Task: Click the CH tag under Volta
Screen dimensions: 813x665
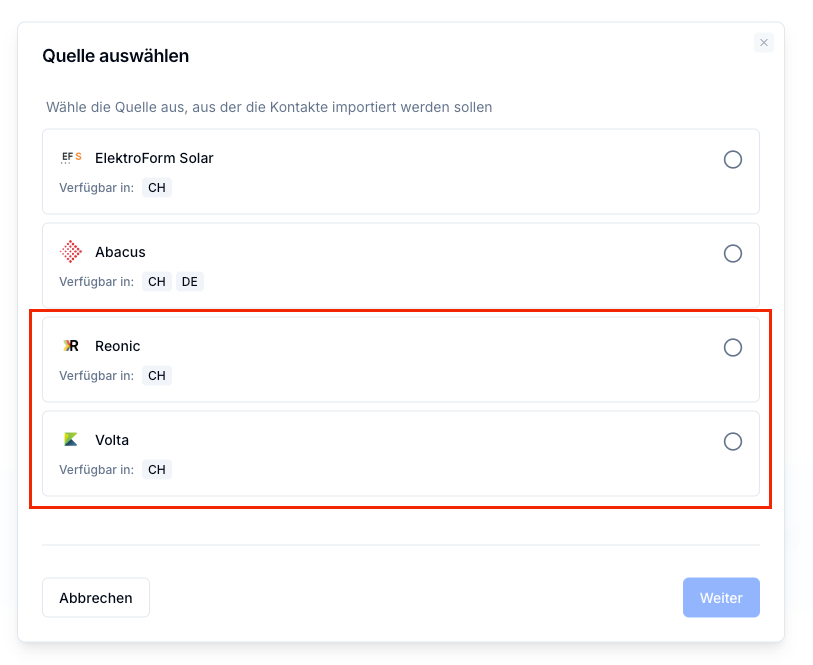Action: click(157, 470)
